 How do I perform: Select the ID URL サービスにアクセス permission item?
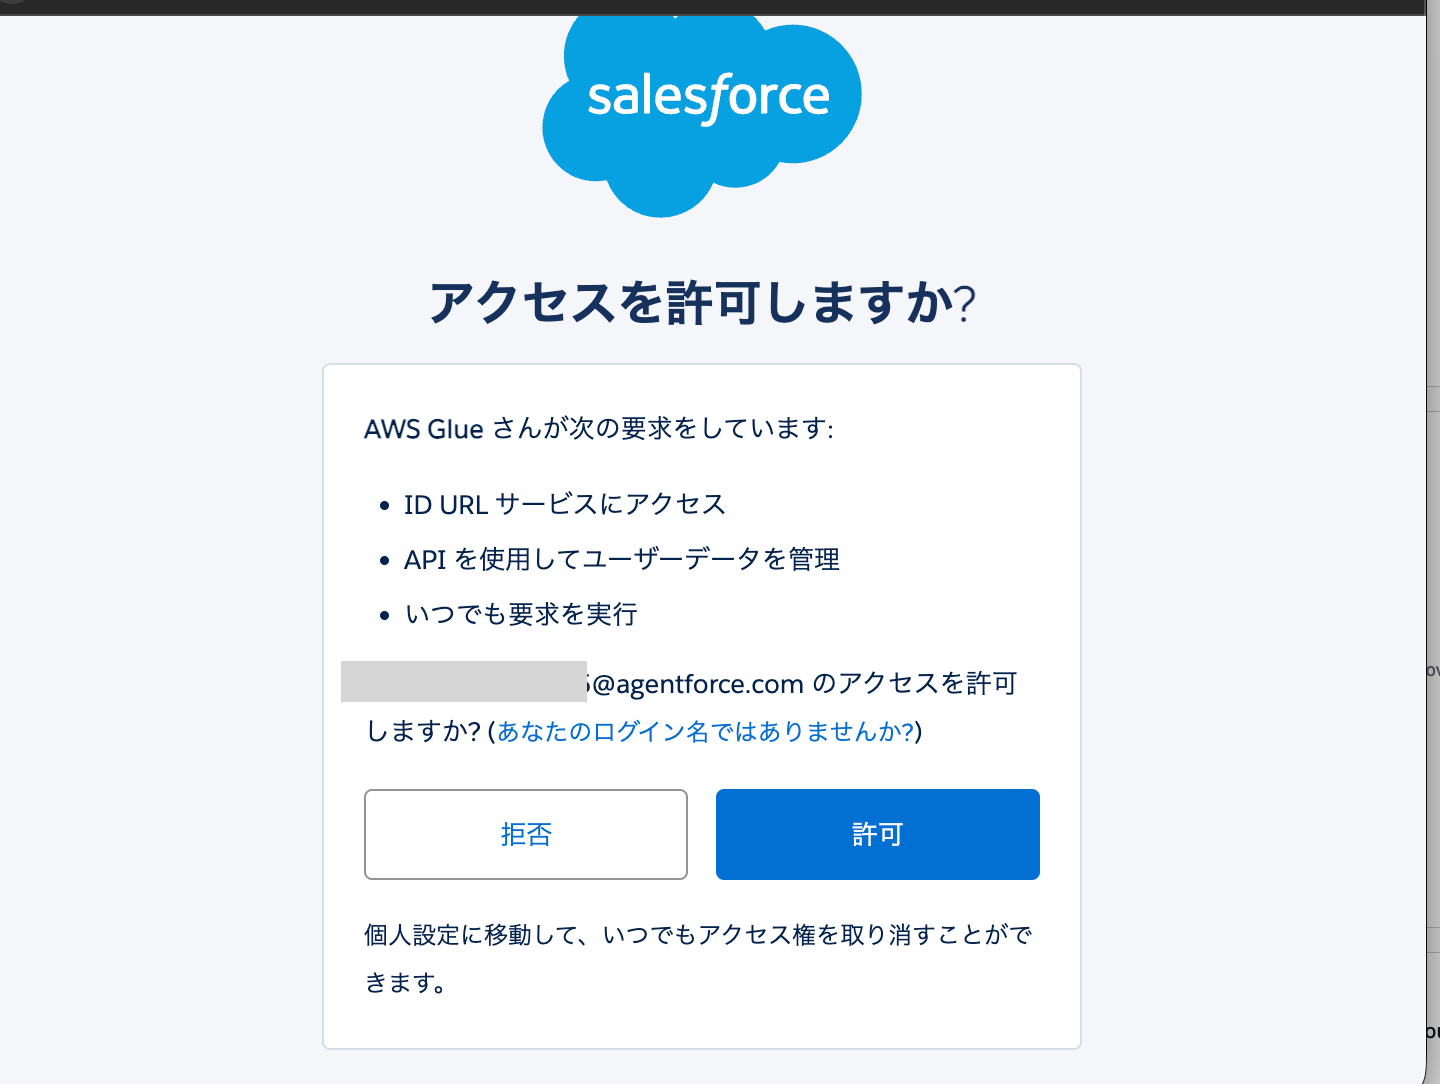[x=564, y=505]
